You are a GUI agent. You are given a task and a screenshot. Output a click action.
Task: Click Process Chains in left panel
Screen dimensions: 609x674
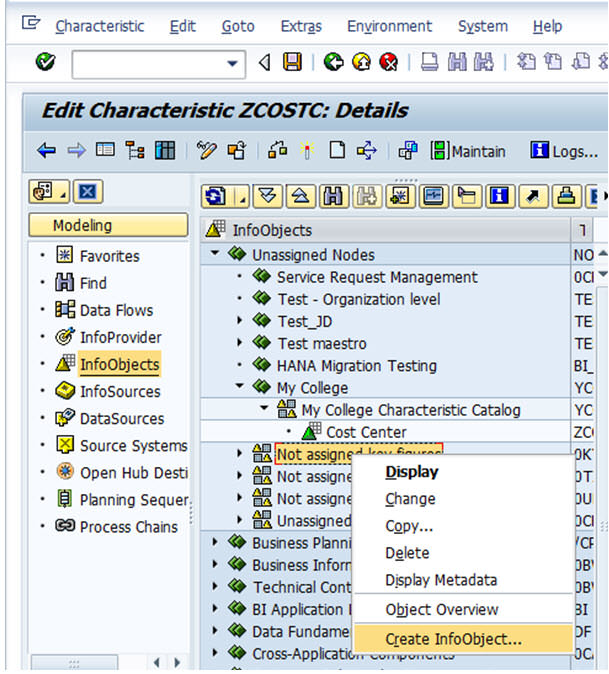point(128,526)
